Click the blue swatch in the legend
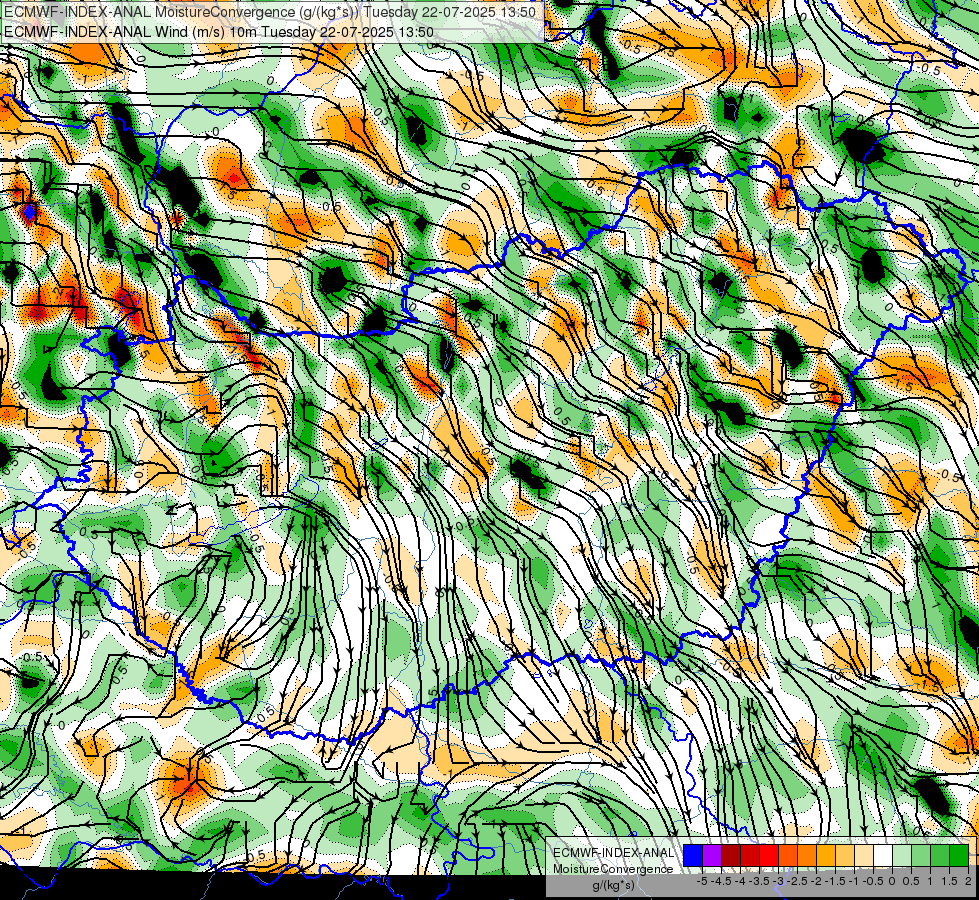Image resolution: width=979 pixels, height=900 pixels. coord(693,856)
